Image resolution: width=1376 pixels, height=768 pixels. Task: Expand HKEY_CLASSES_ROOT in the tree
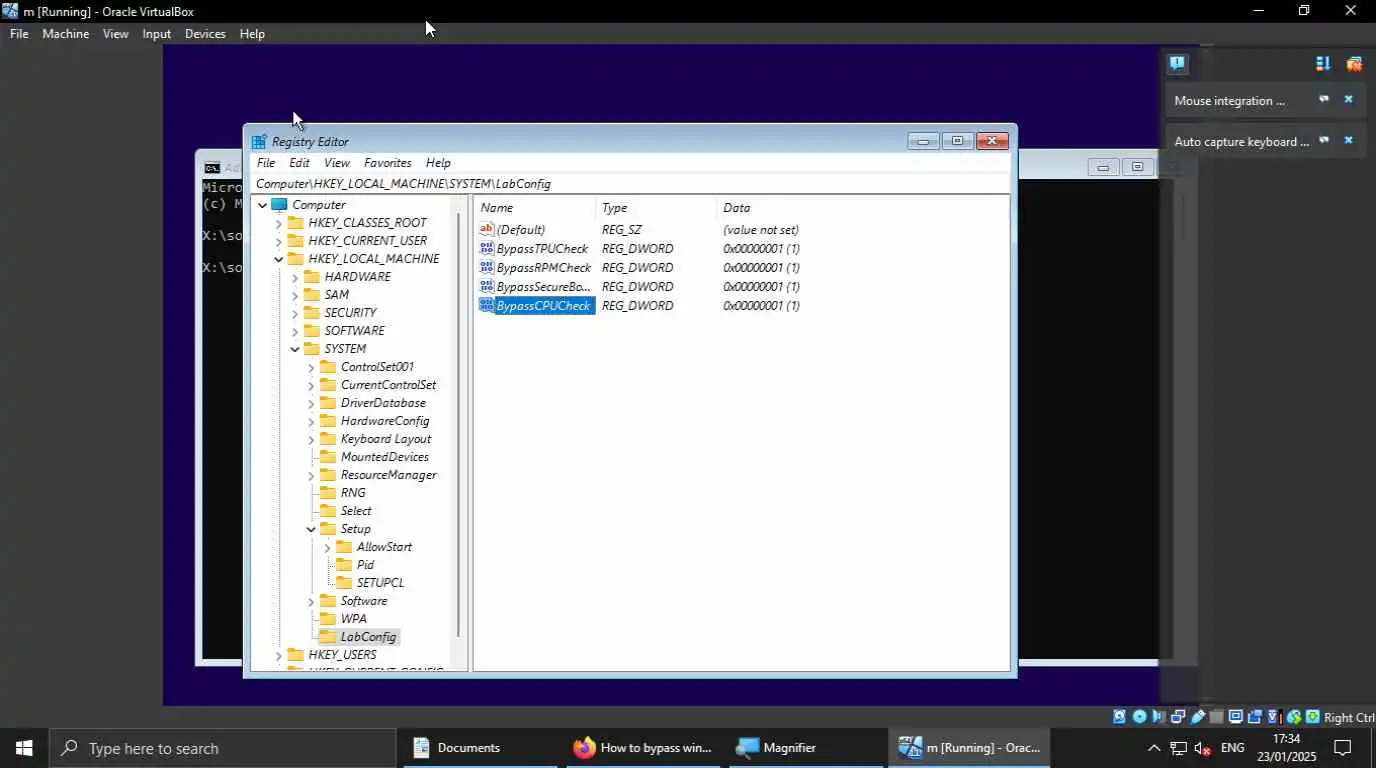coord(279,223)
